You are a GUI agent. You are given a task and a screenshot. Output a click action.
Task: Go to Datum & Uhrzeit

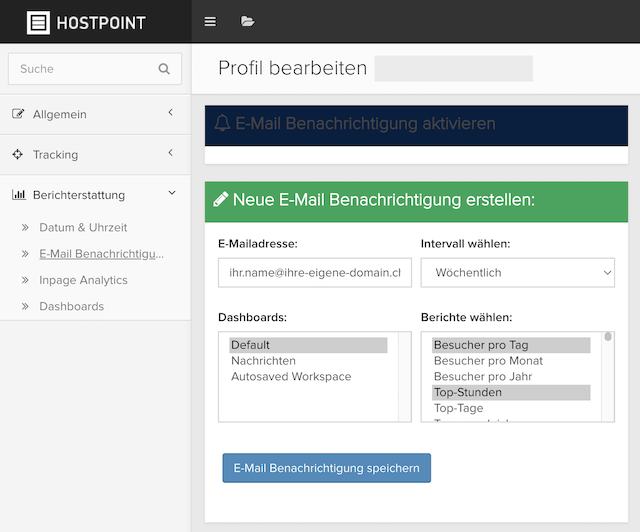pos(83,227)
